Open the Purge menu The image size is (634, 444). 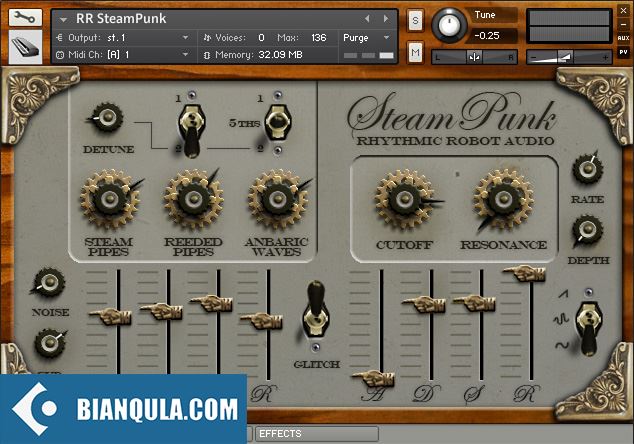pyautogui.click(x=367, y=38)
